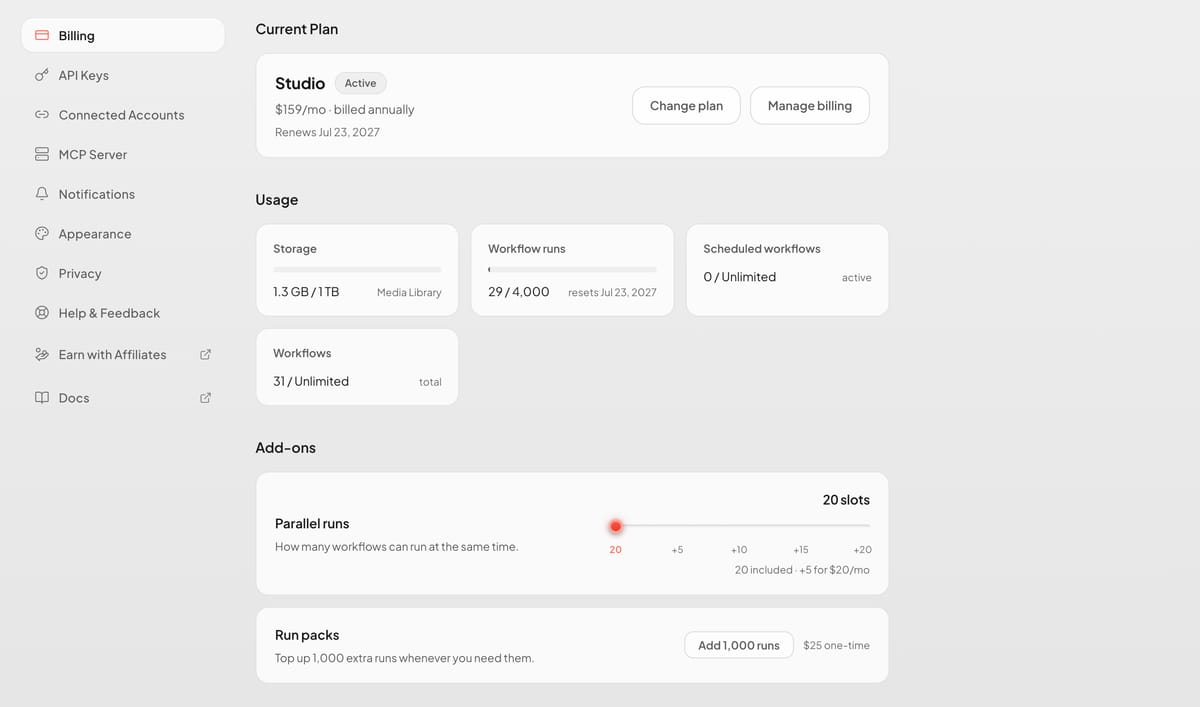Click the Active plan status badge

point(361,83)
